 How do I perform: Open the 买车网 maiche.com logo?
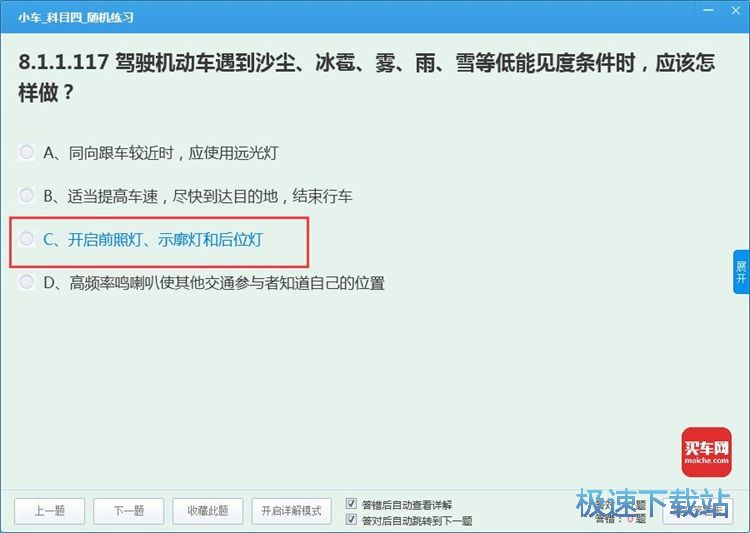(x=706, y=452)
